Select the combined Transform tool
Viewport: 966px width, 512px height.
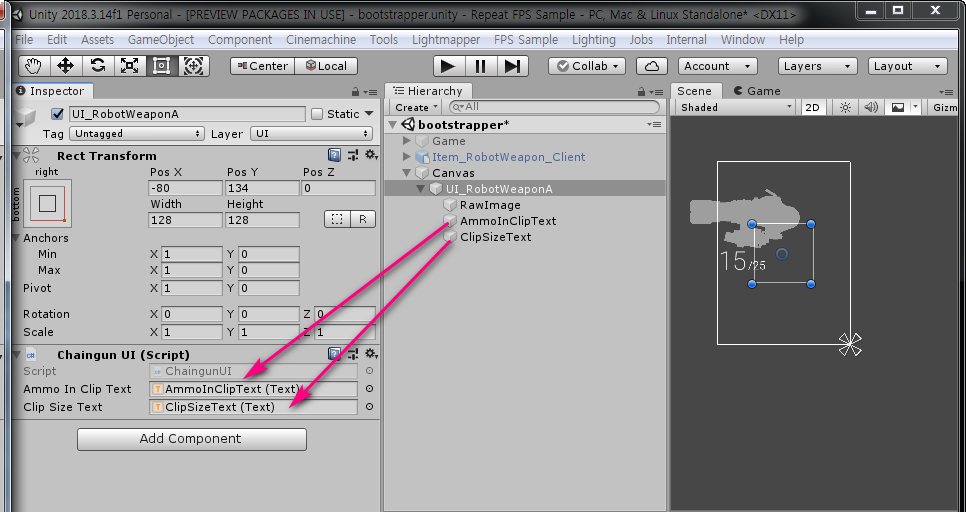(x=193, y=66)
